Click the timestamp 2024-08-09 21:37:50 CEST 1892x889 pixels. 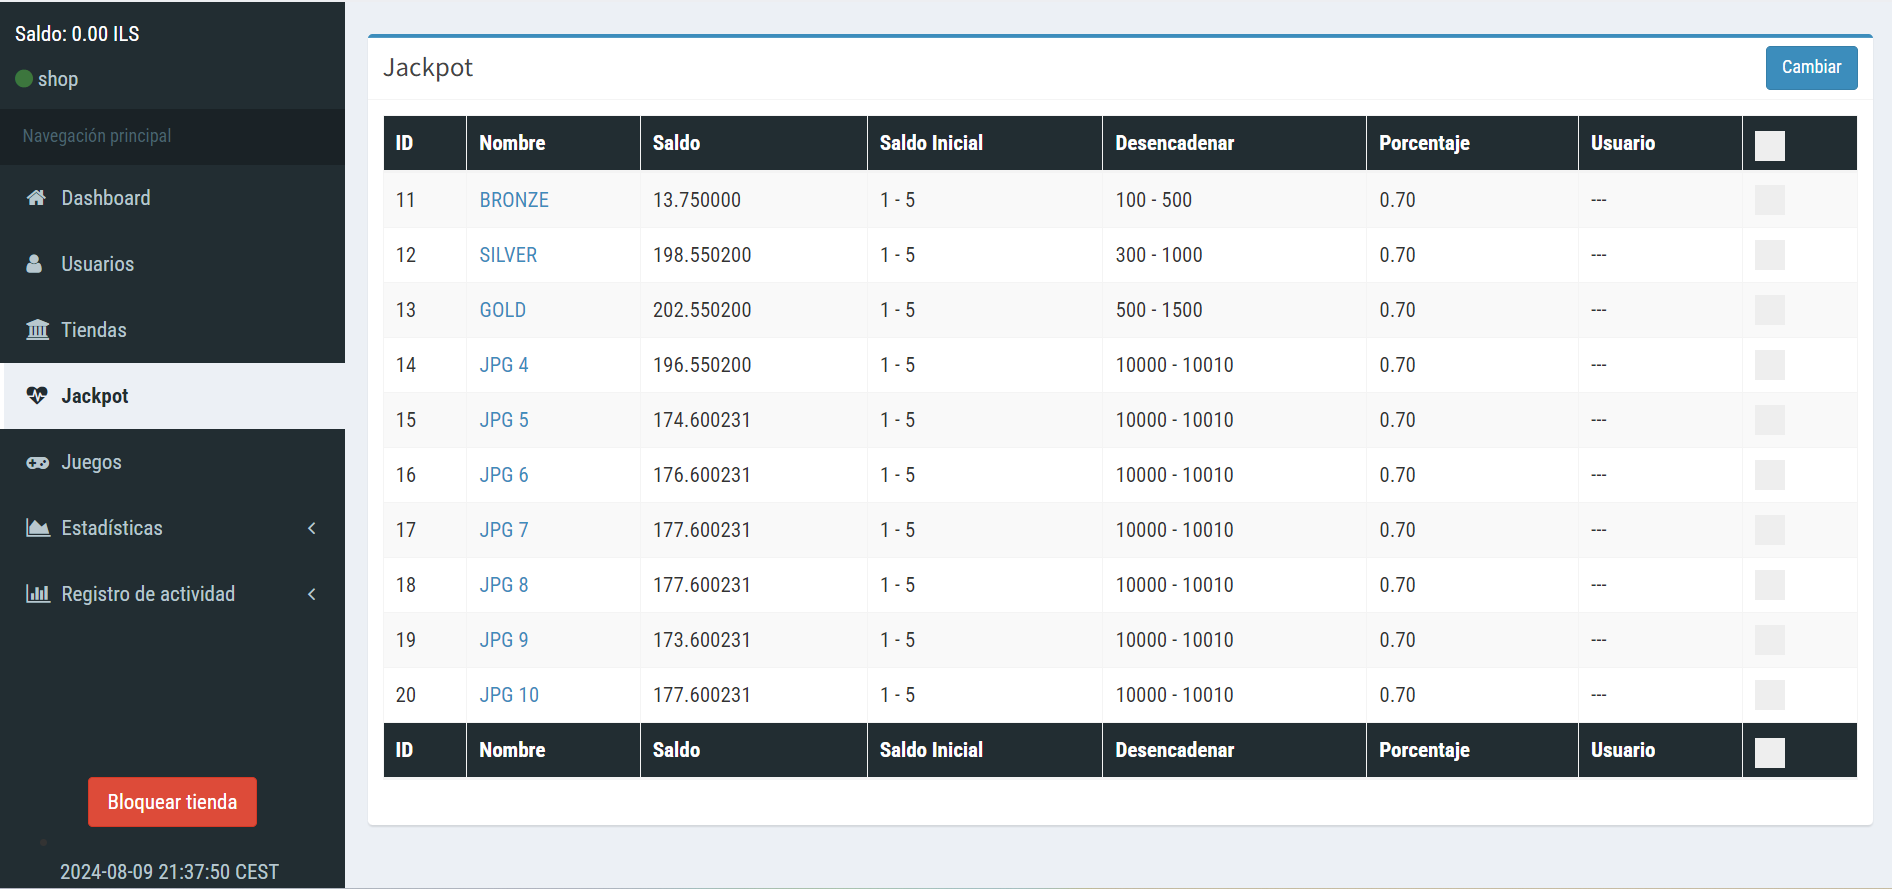(169, 872)
